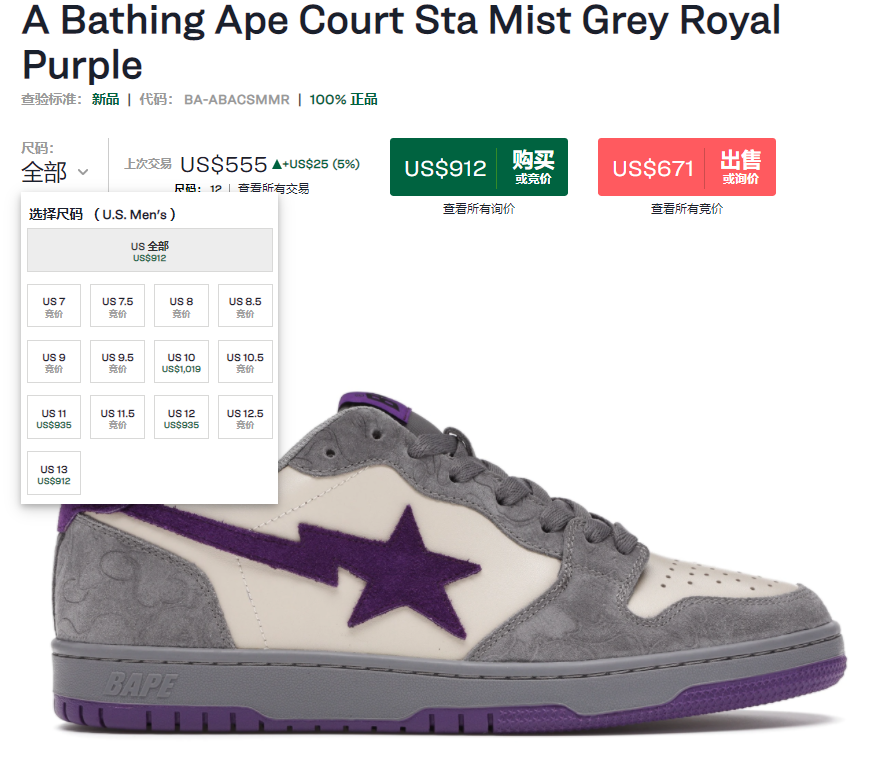Pick the US 8 size tile

[182, 306]
